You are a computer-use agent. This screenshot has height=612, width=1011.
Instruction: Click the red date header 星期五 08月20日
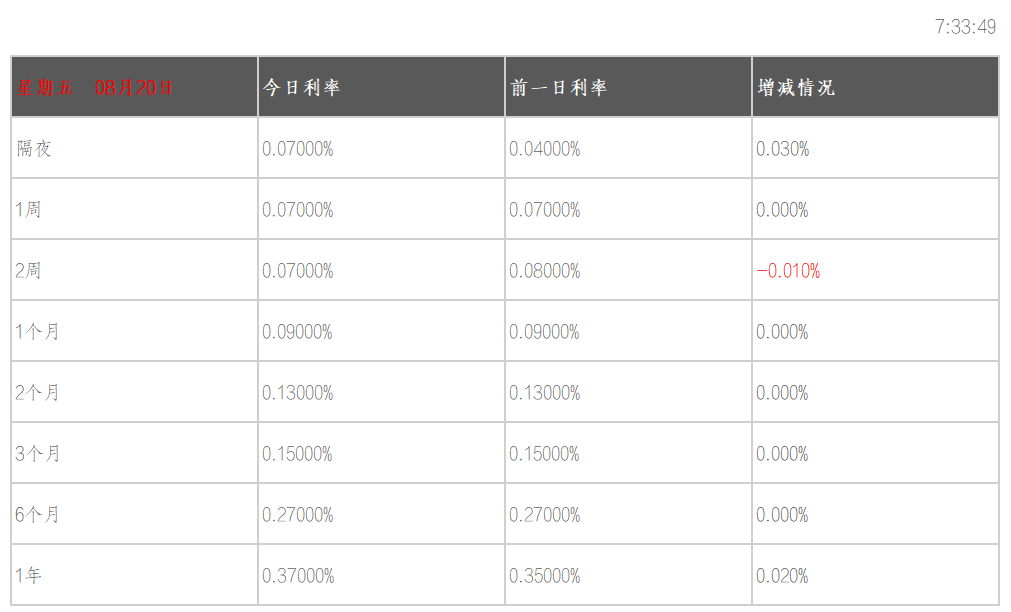(94, 88)
